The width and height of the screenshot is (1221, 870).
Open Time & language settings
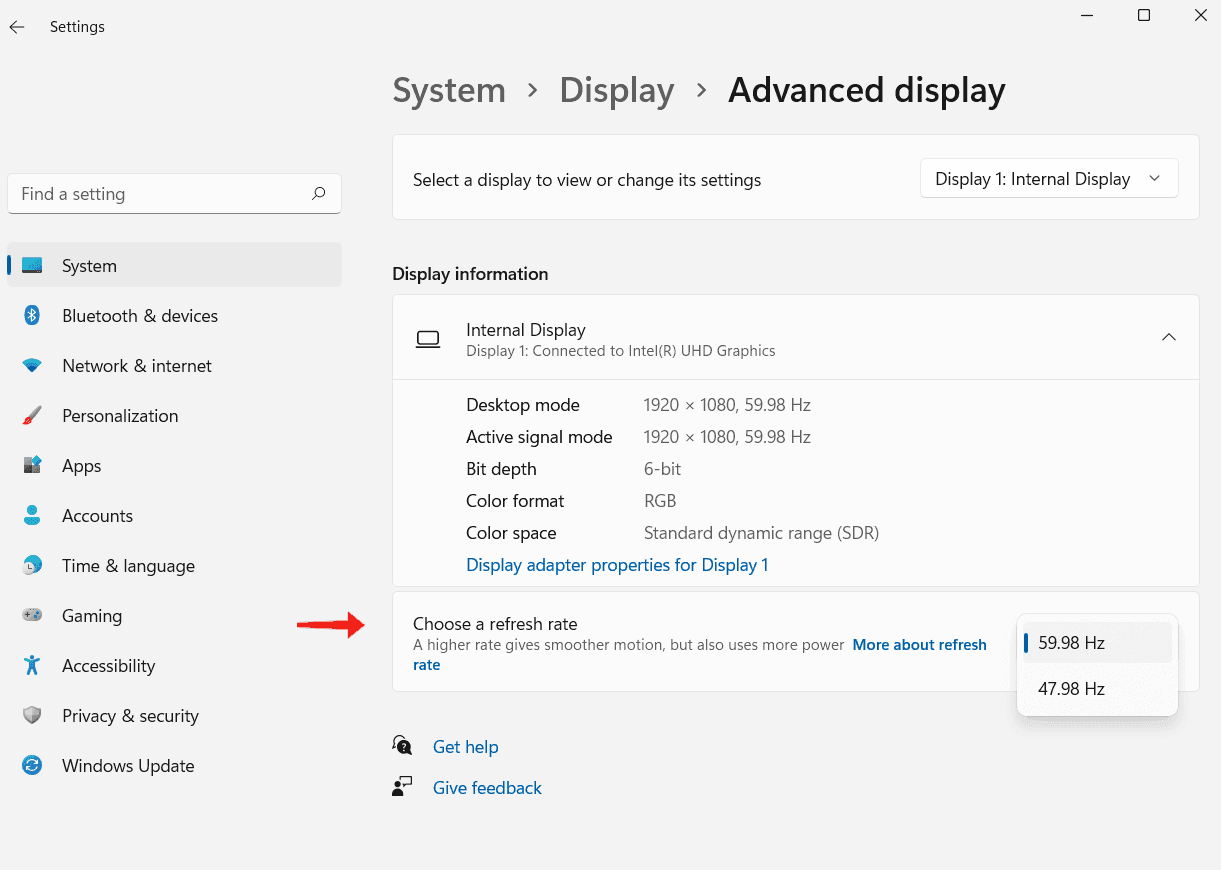pyautogui.click(x=128, y=566)
